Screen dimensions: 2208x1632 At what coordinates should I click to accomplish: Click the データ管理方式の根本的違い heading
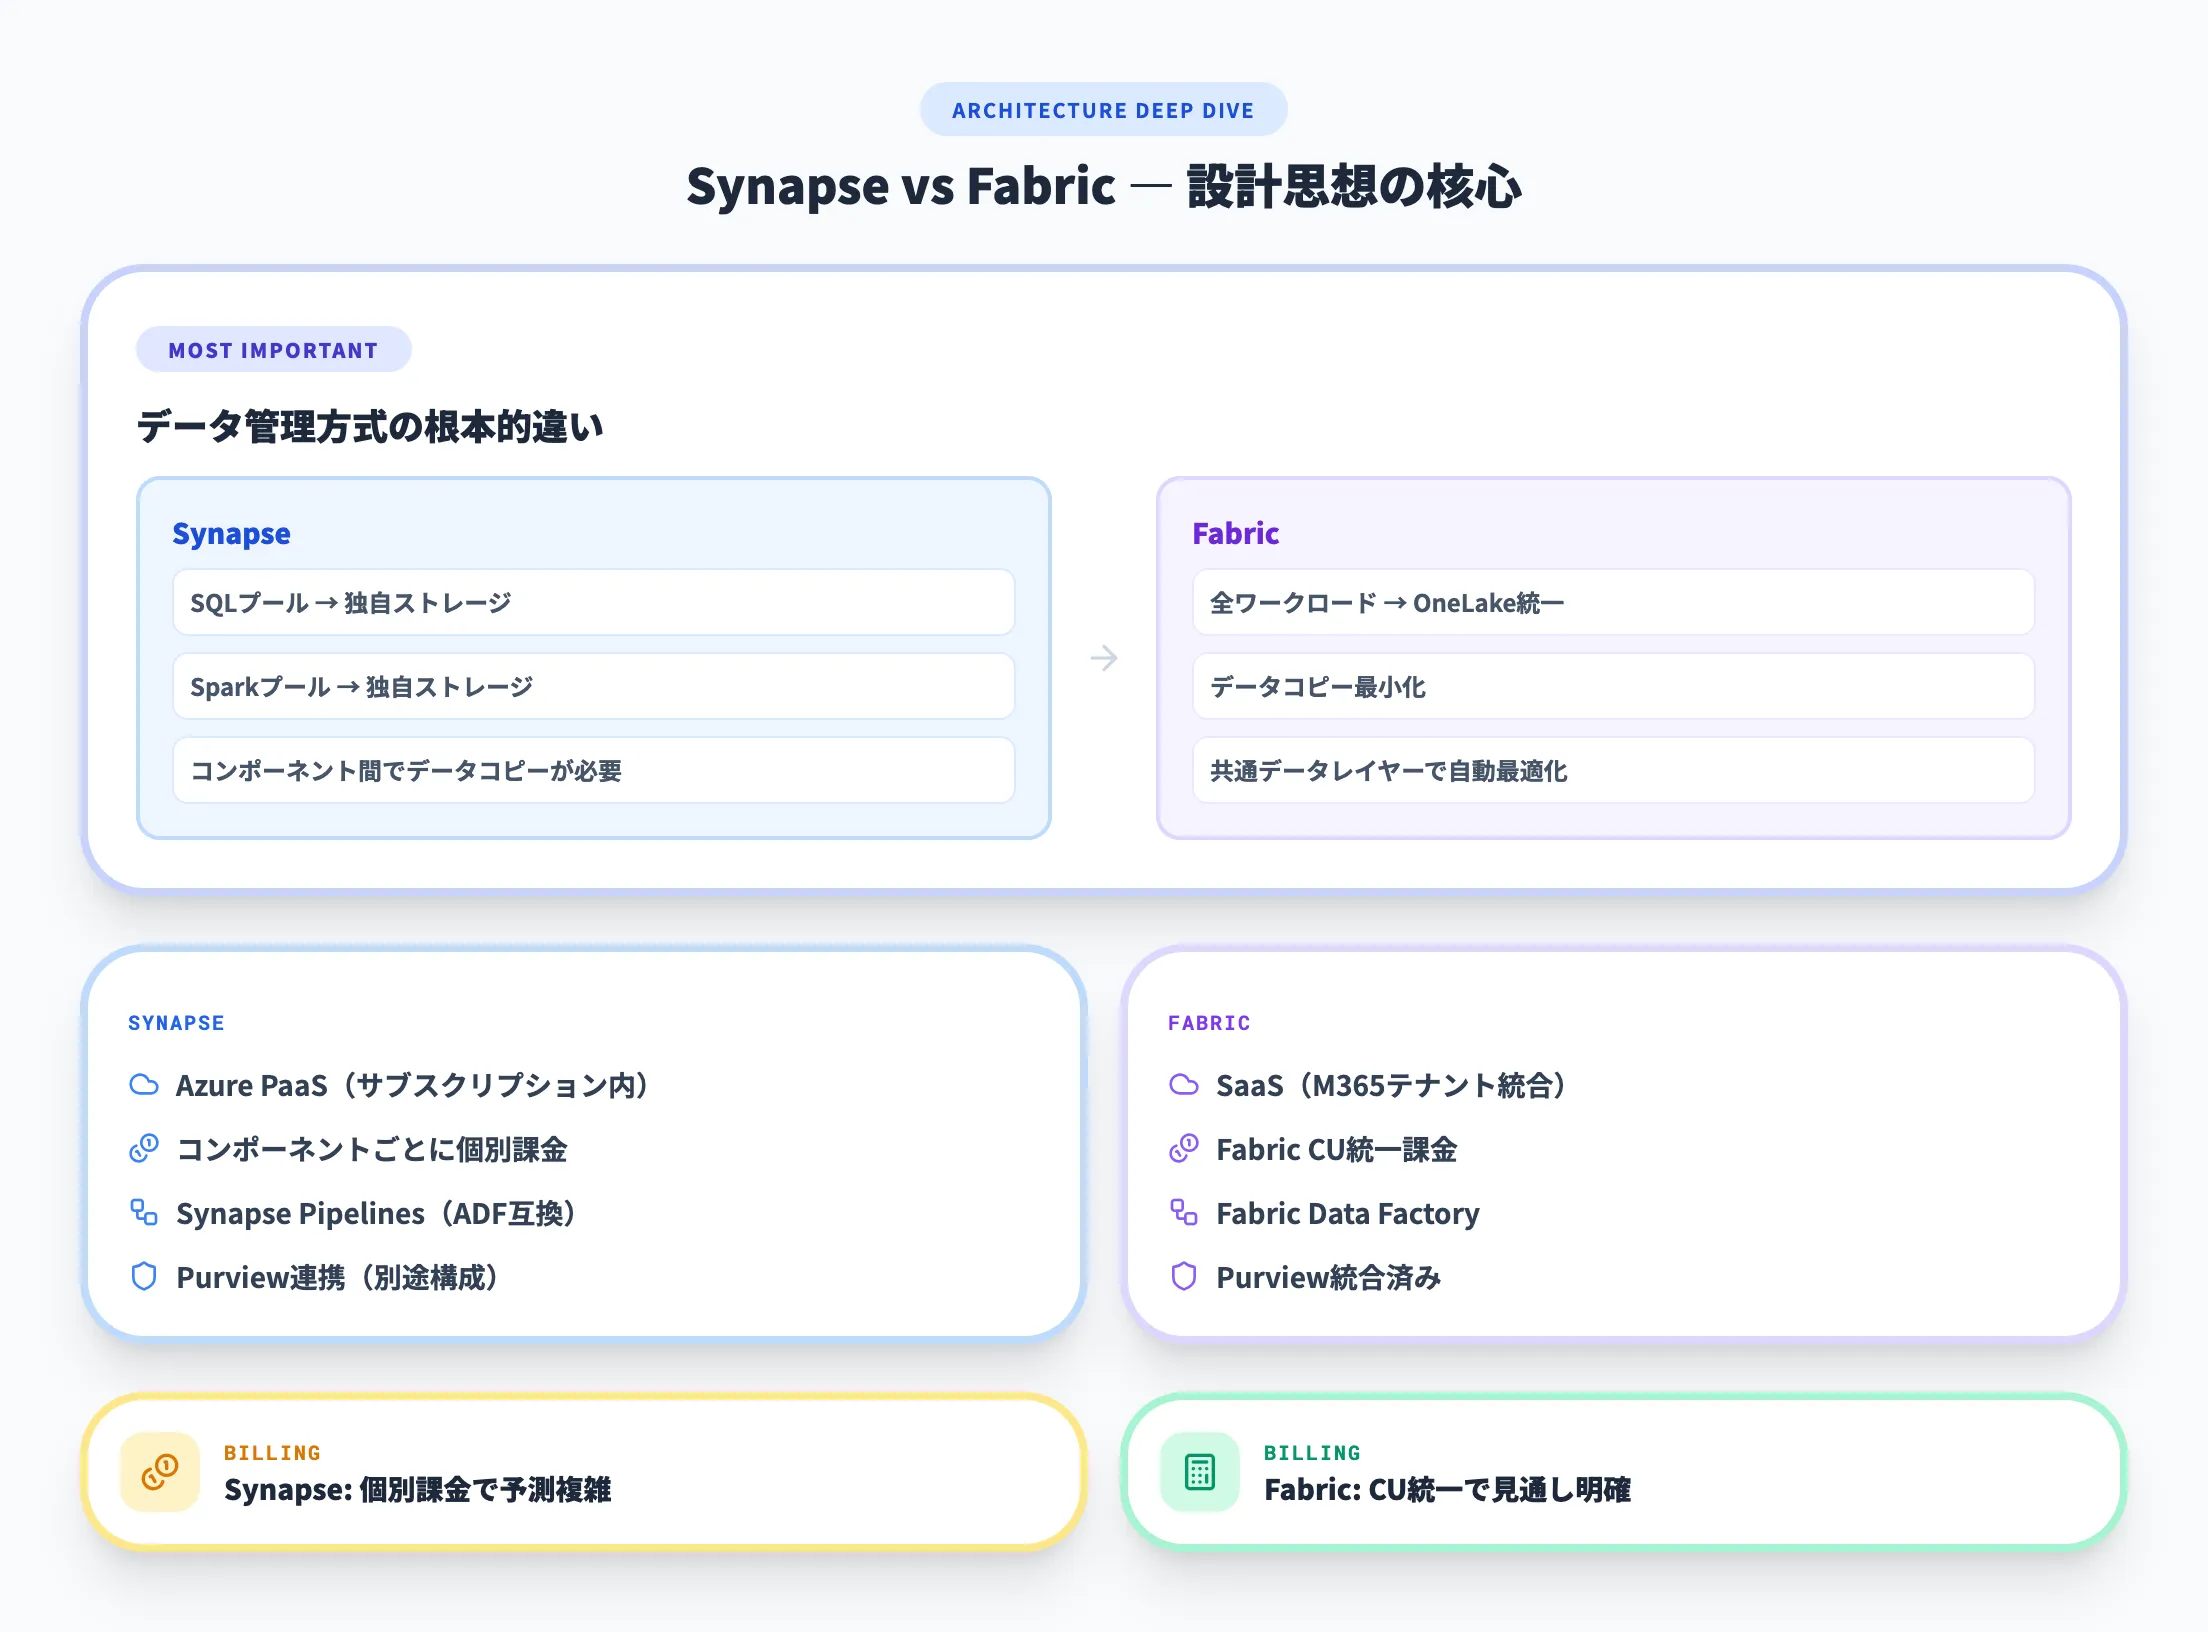click(x=370, y=427)
